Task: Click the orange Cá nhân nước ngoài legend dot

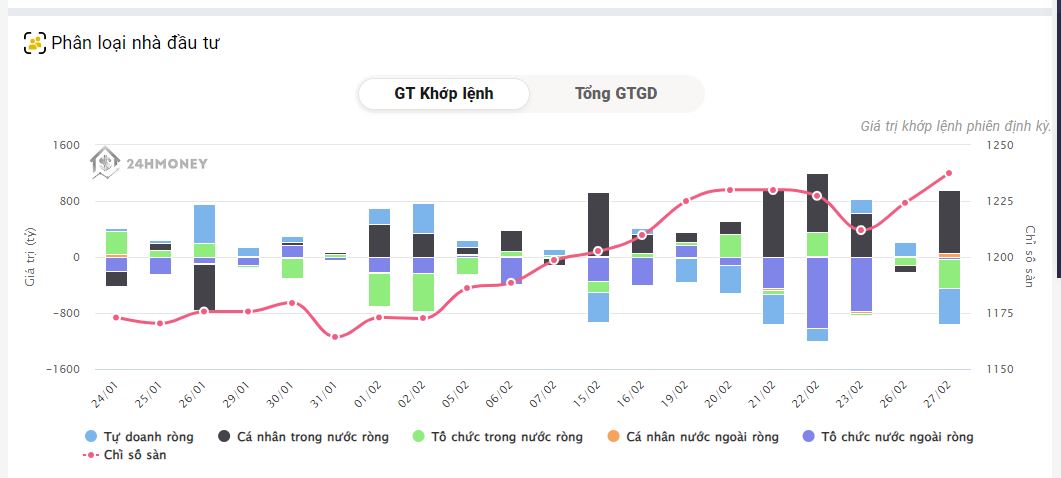Action: [613, 437]
